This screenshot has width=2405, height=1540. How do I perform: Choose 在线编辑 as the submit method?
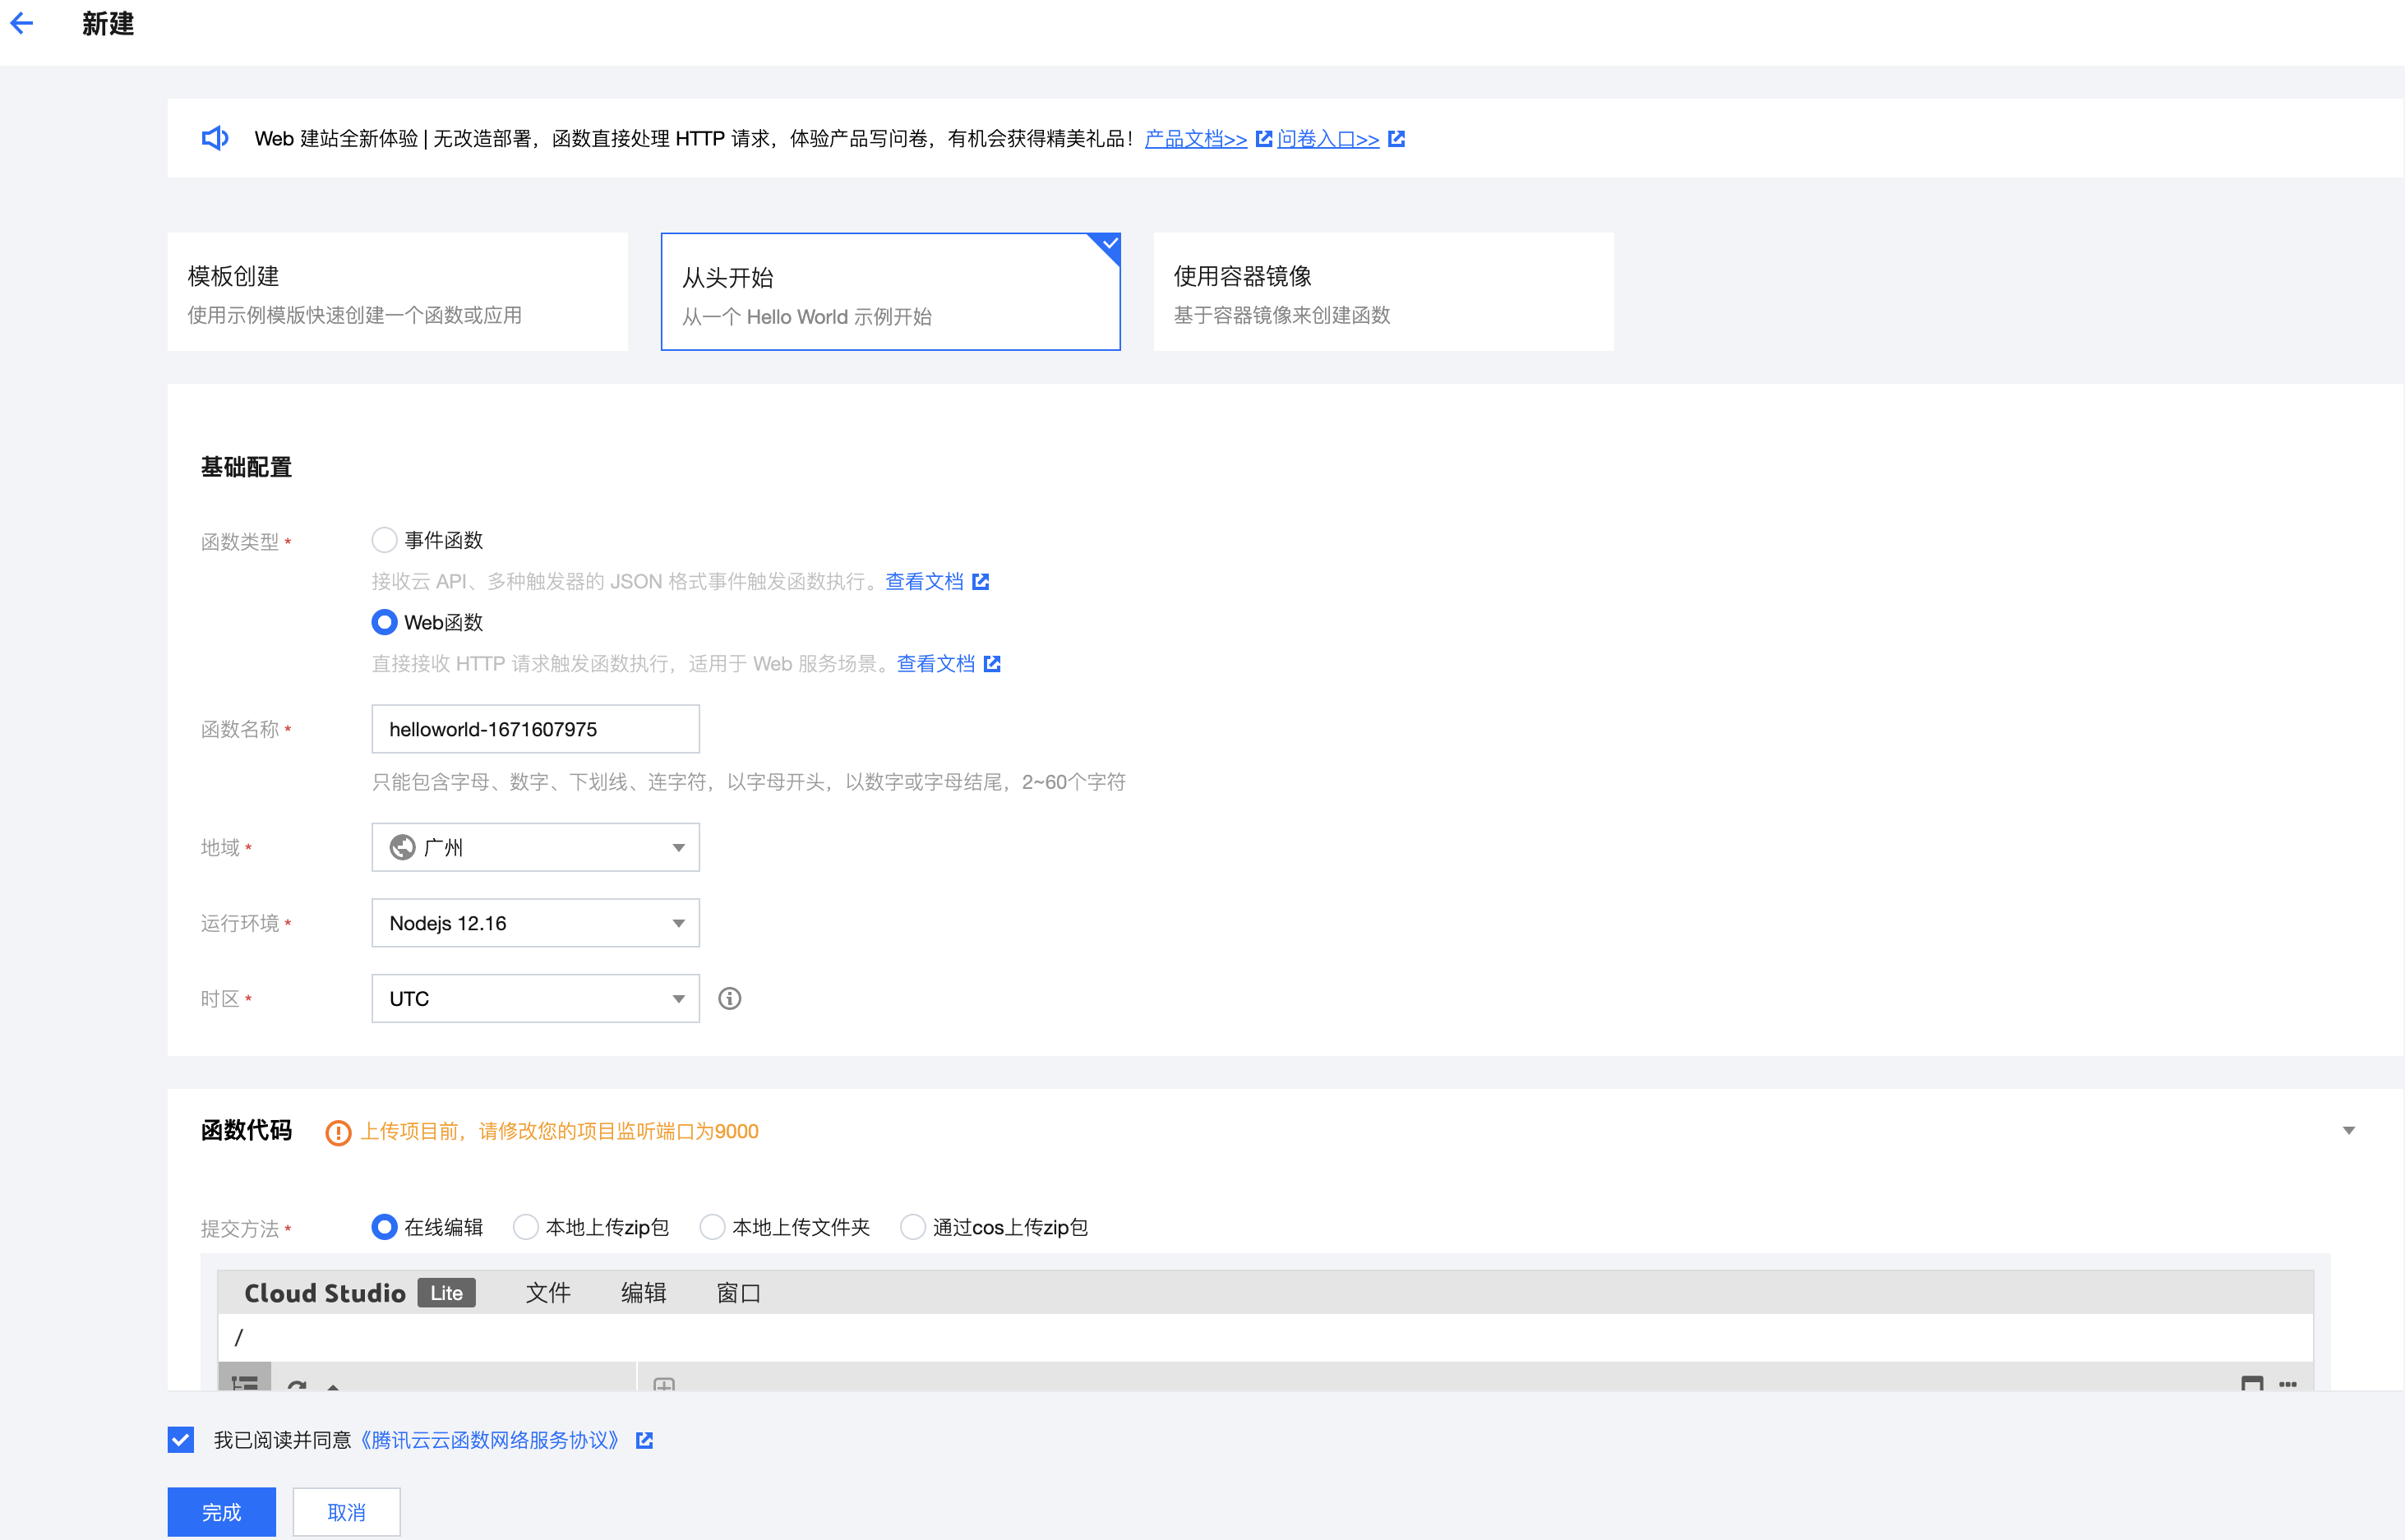[384, 1227]
